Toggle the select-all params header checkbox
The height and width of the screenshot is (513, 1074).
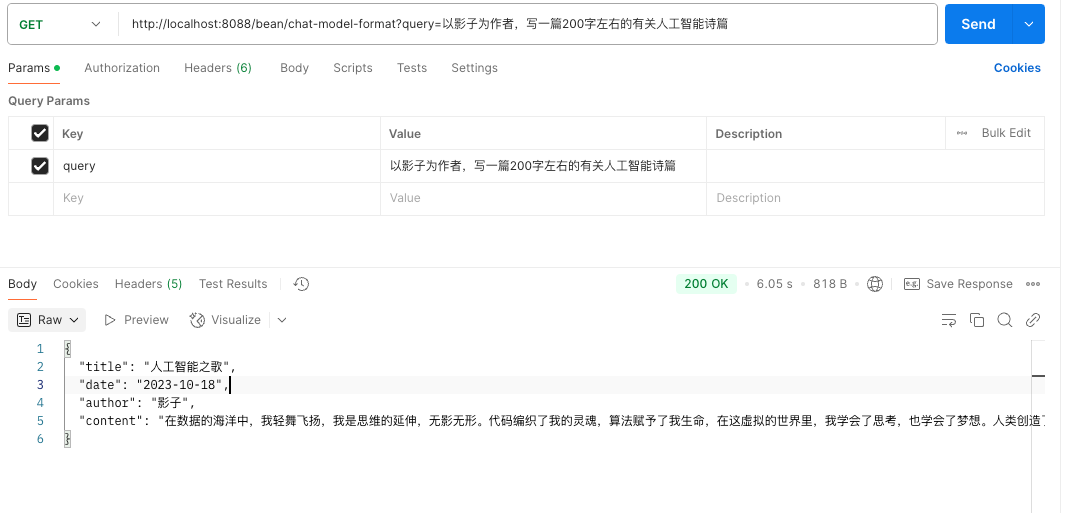coord(40,133)
